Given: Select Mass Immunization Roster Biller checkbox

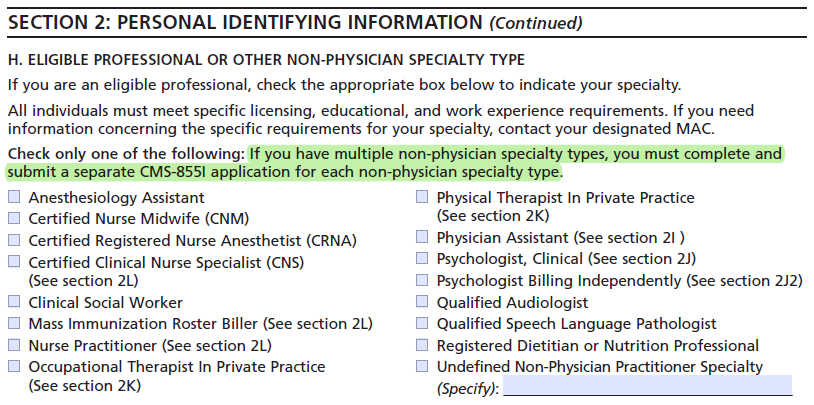Looking at the screenshot, I should (x=14, y=323).
